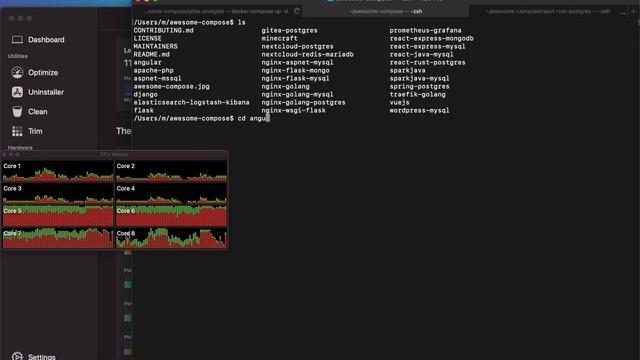
Task: Click 'CONTRIBUTING.md' in terminal listing
Action: (163, 30)
